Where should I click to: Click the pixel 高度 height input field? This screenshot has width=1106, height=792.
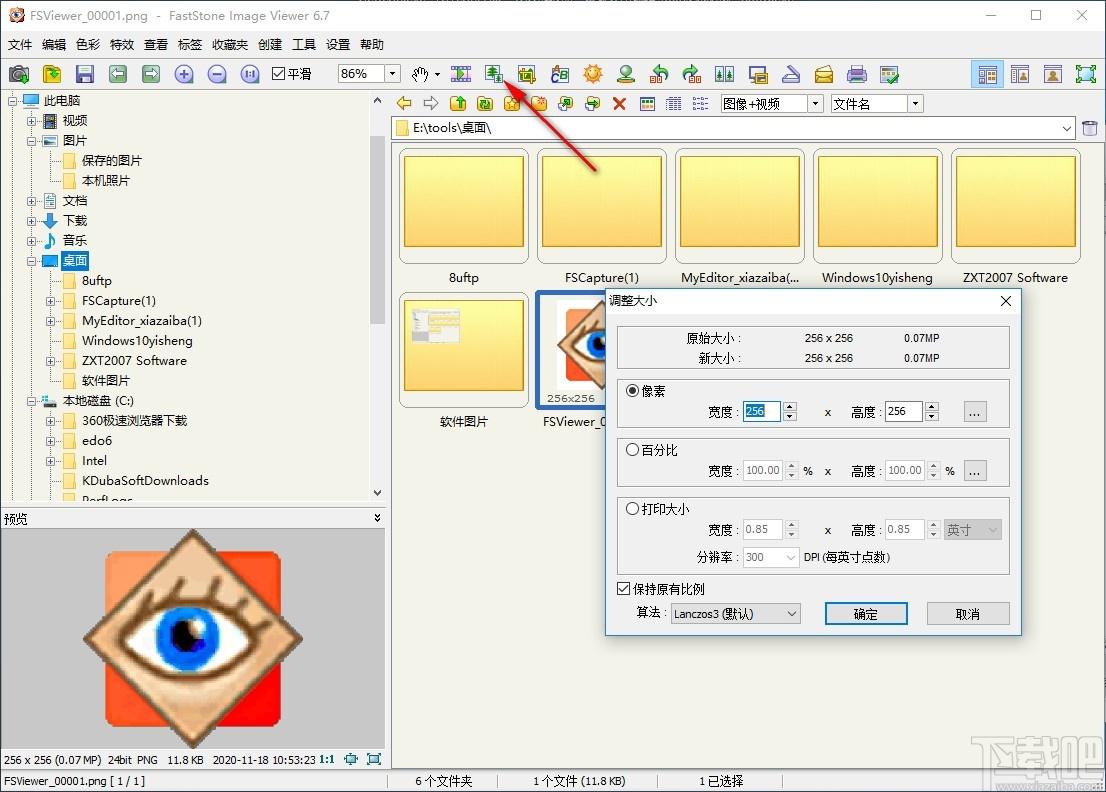click(904, 412)
